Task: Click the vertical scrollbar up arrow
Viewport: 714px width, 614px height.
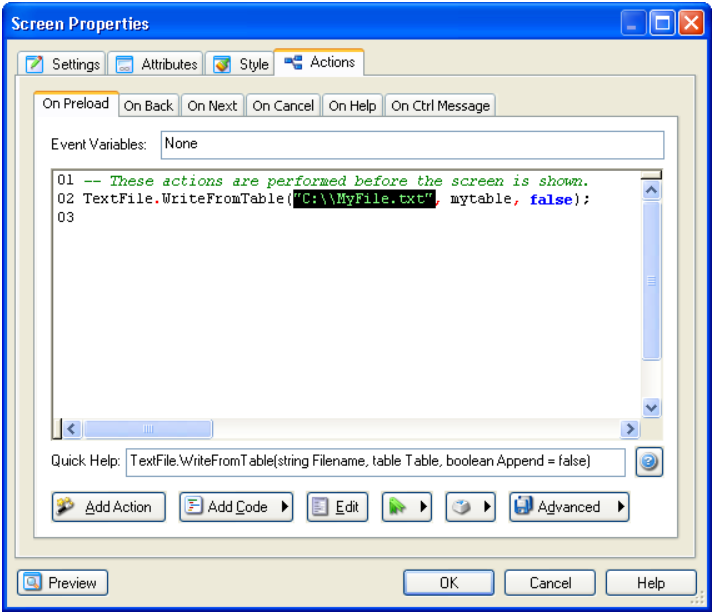Action: 652,190
